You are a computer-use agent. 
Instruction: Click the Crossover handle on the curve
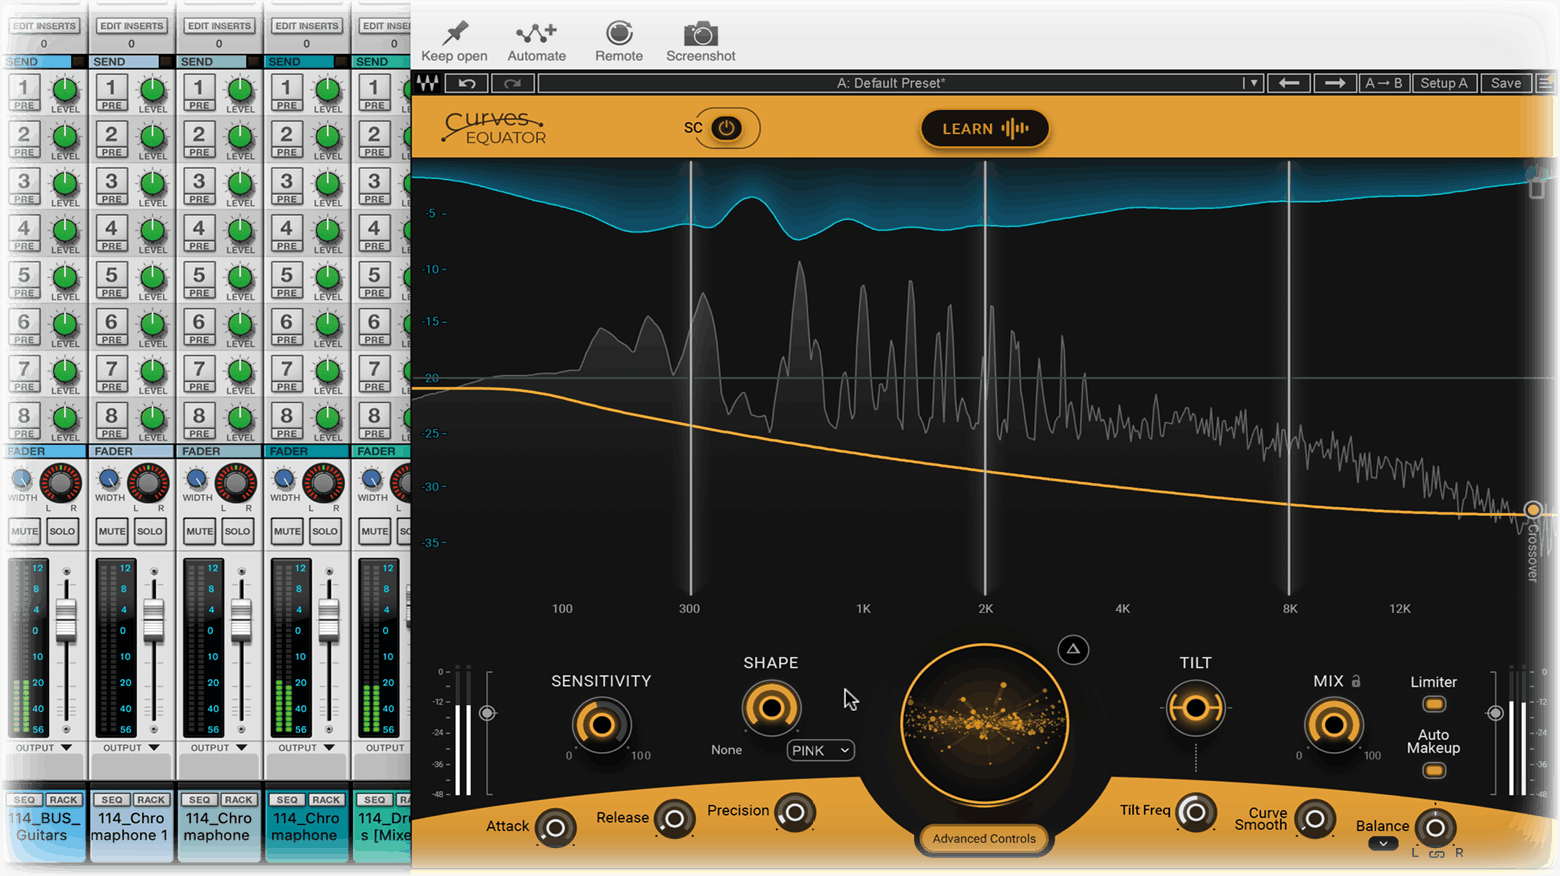(x=1532, y=510)
